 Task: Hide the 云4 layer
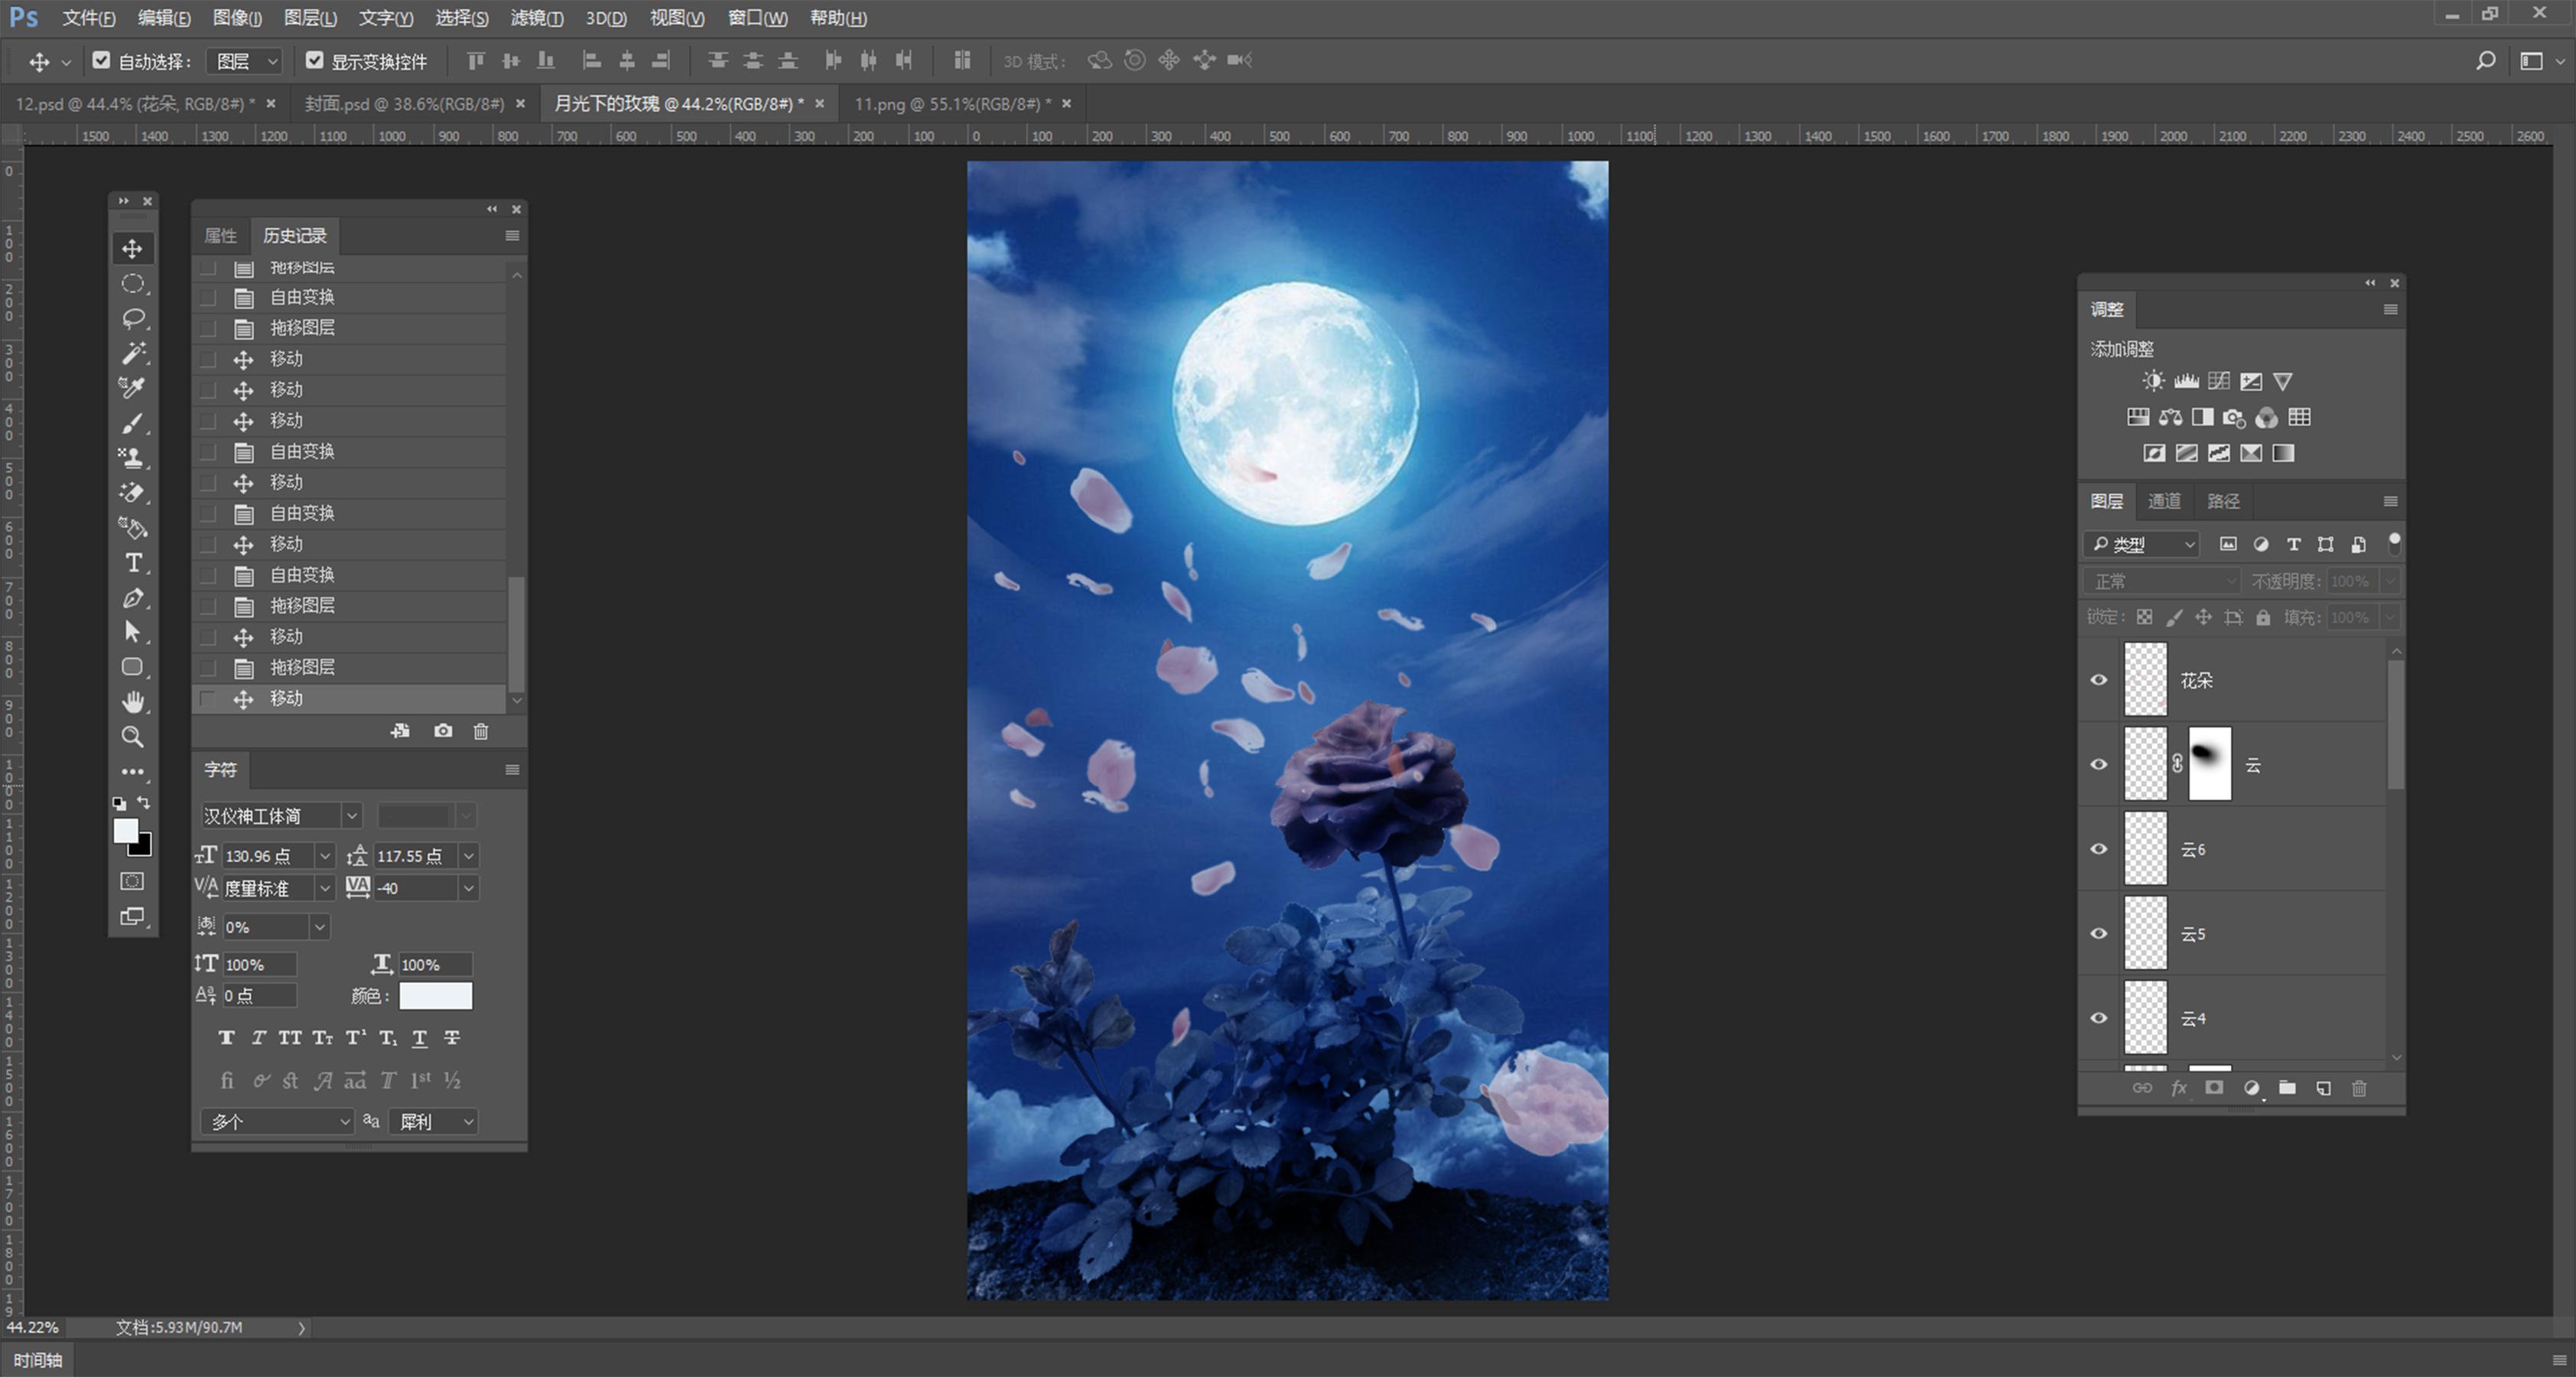[2099, 1018]
